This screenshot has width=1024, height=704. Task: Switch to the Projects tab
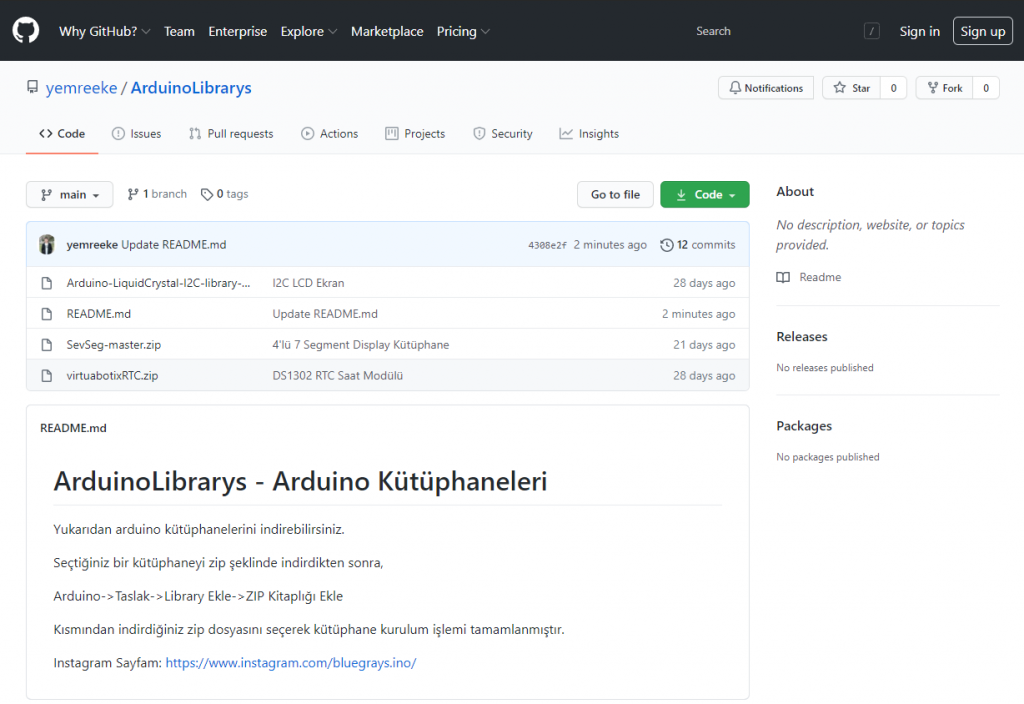[x=415, y=133]
